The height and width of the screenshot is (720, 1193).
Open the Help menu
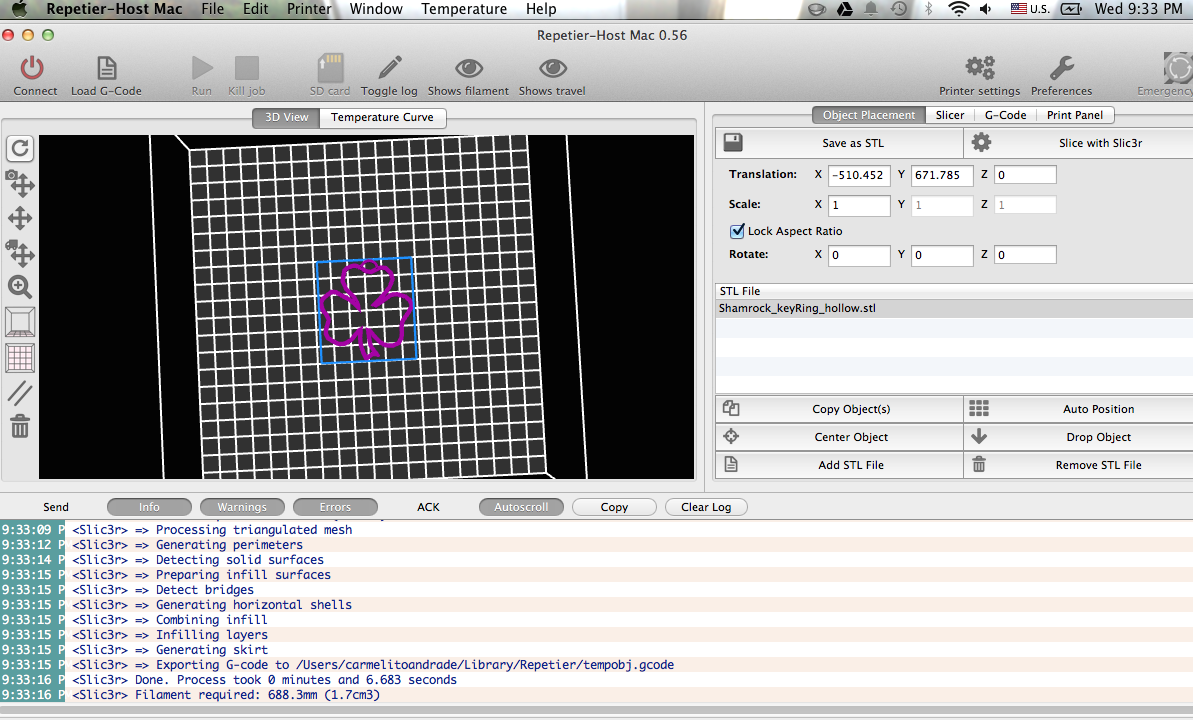point(541,9)
